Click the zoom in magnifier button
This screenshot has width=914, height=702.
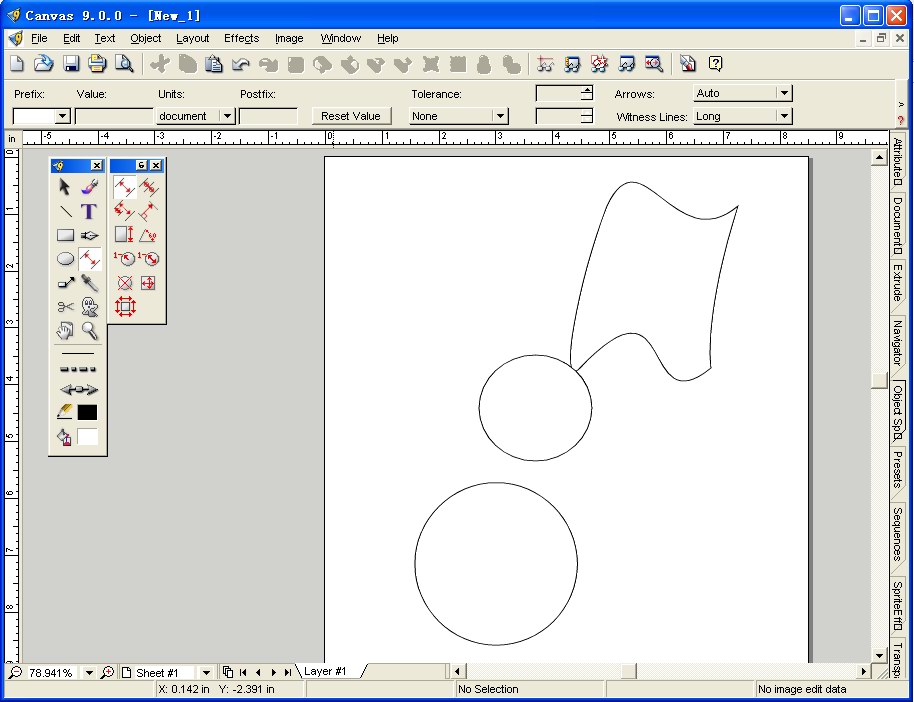coord(107,673)
